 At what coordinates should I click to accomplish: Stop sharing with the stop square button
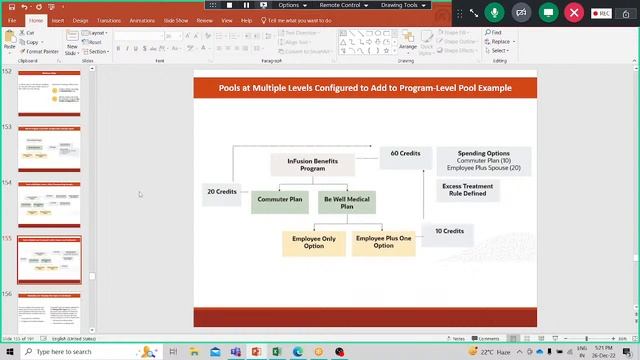click(x=229, y=5)
